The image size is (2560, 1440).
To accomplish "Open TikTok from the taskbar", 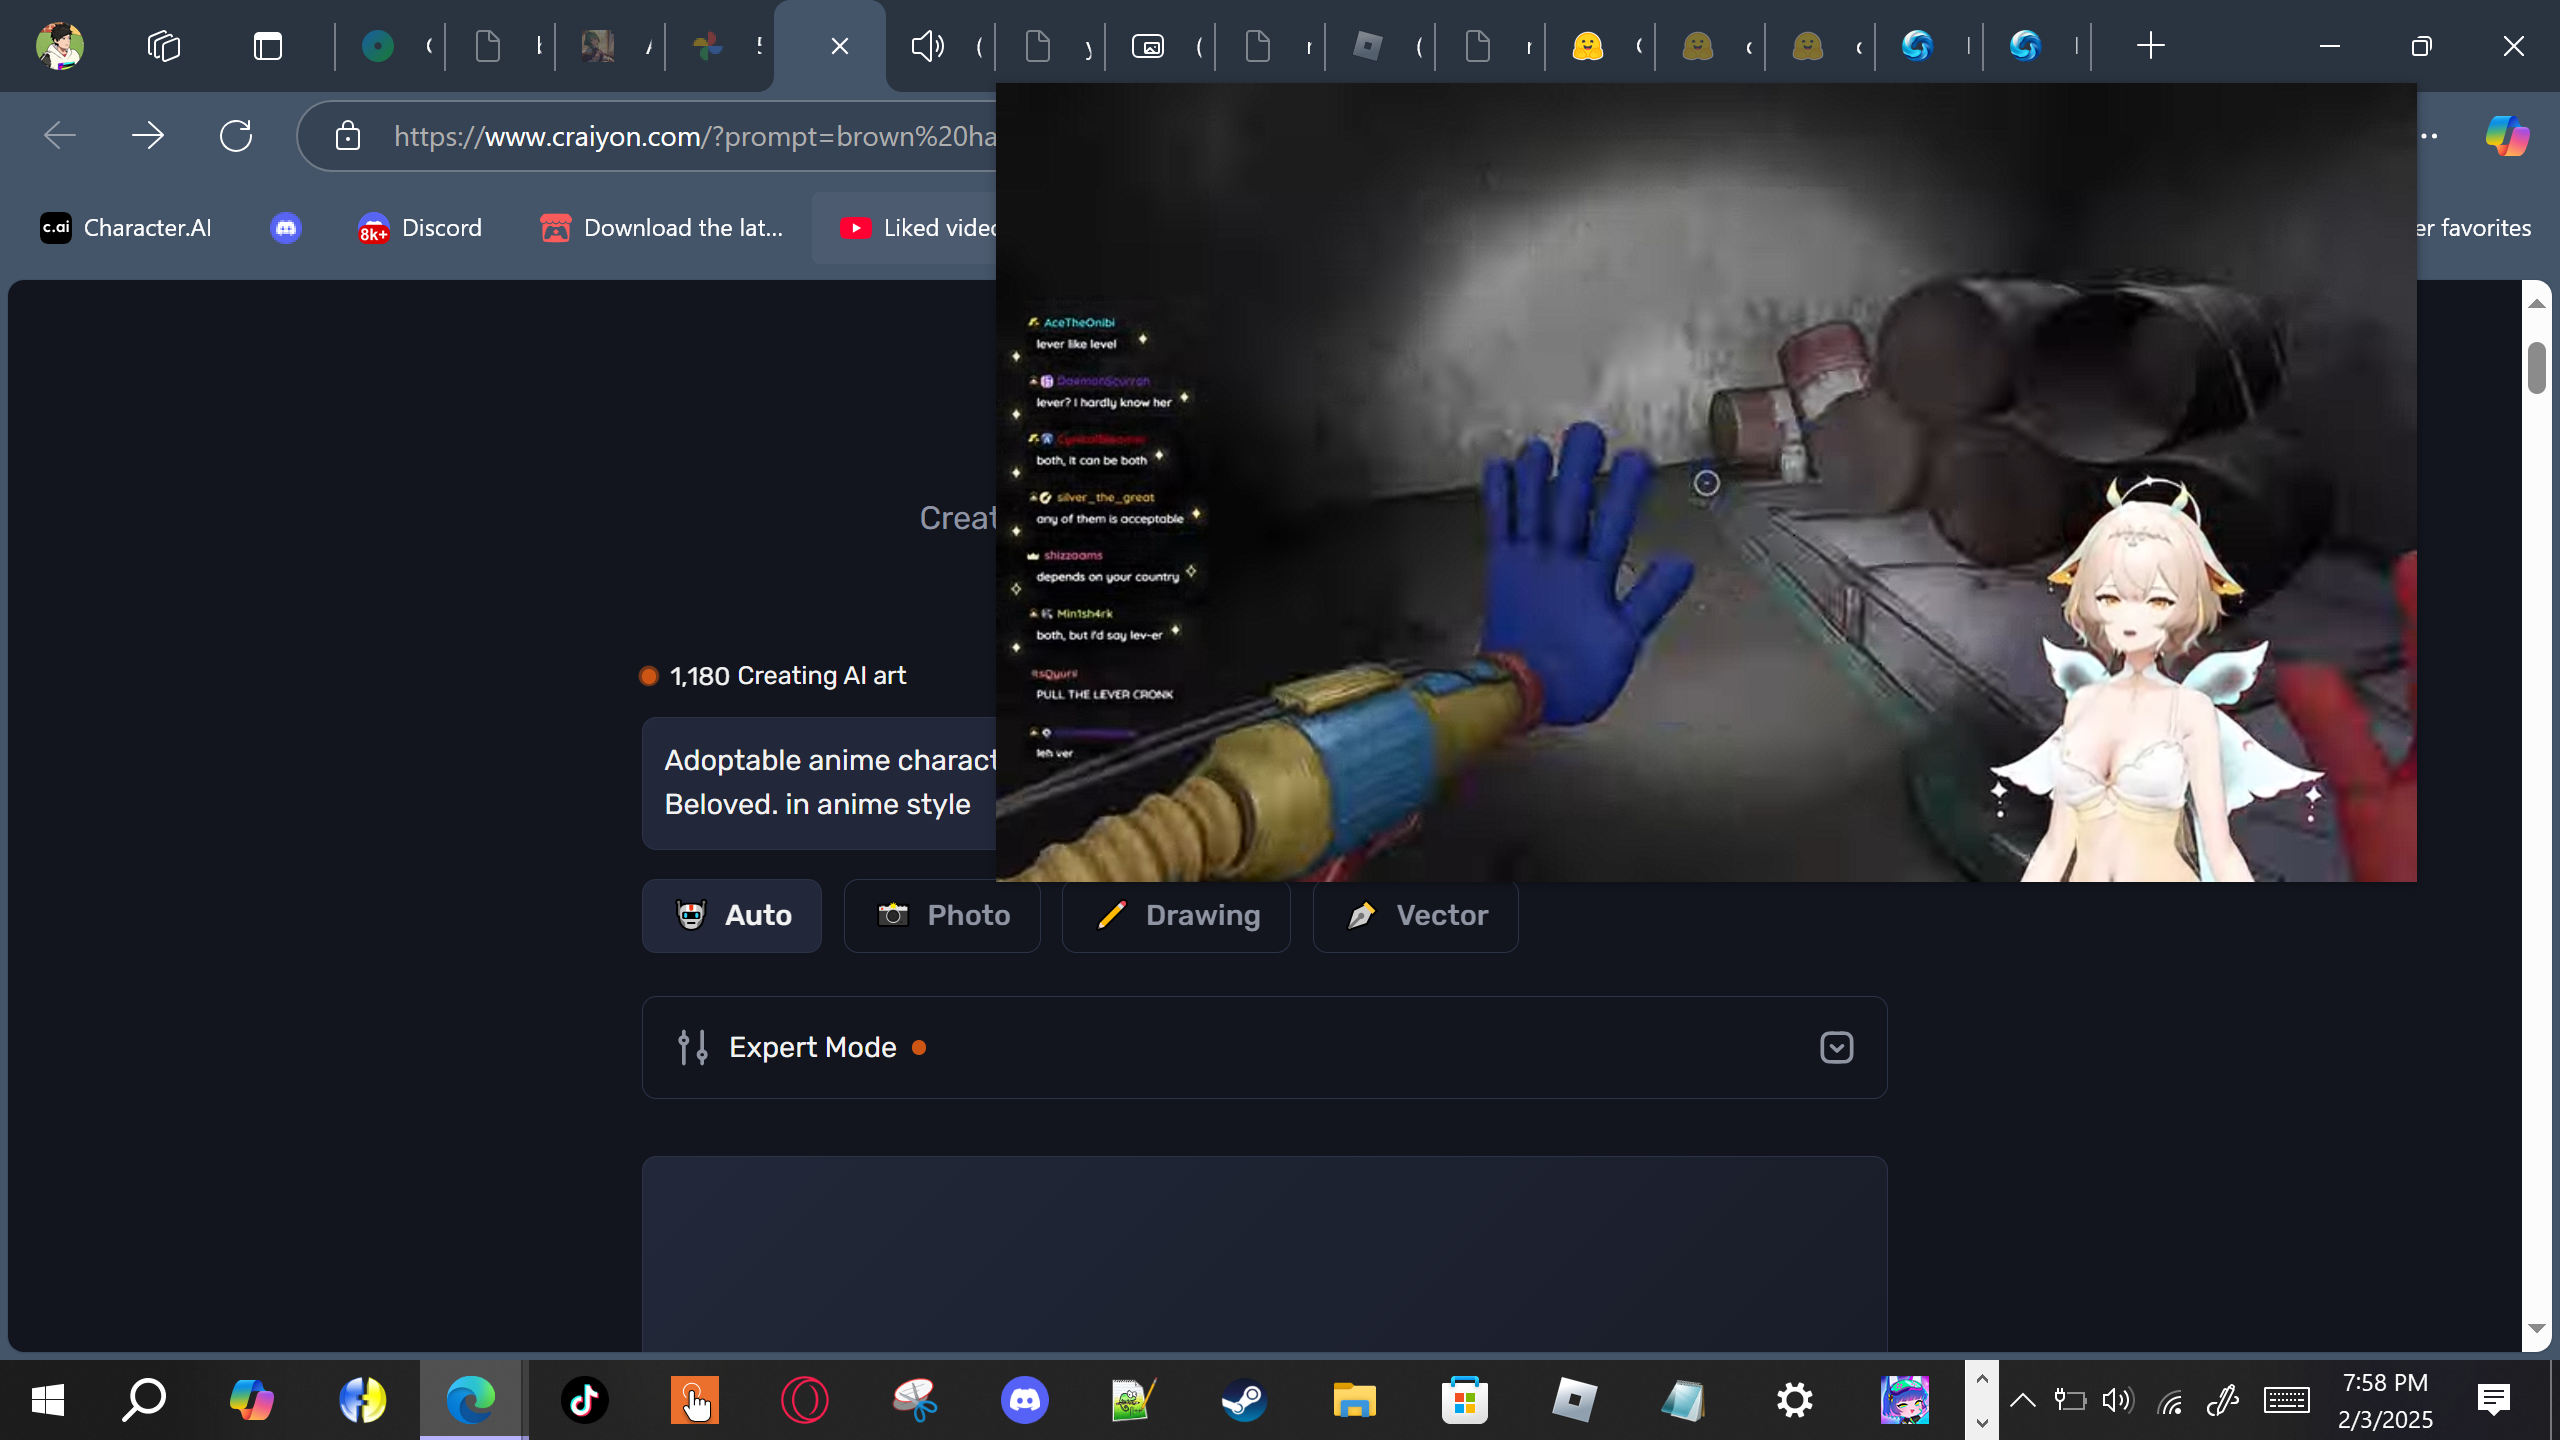I will (x=585, y=1399).
